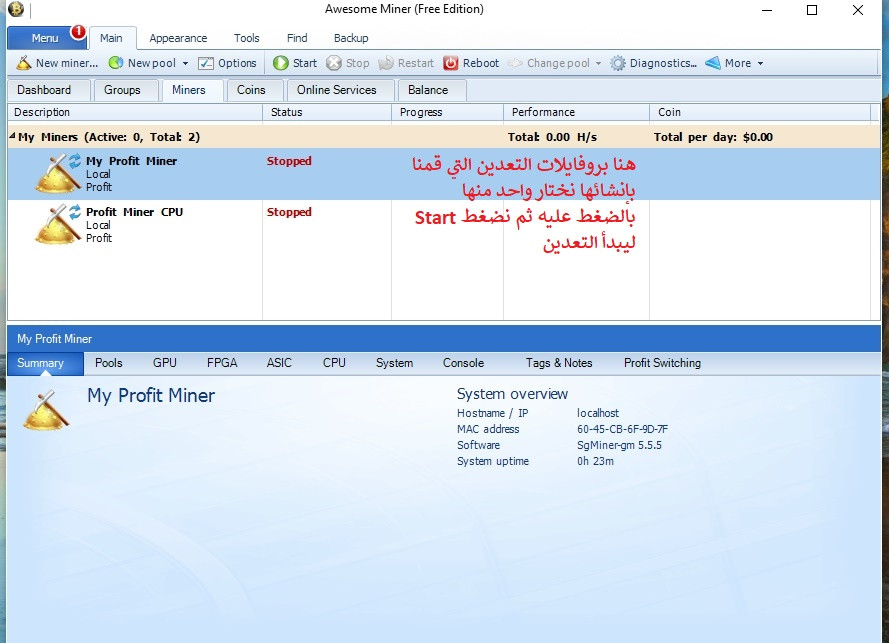Click the blue sync arrows on Profit Miner CPU

tap(75, 212)
